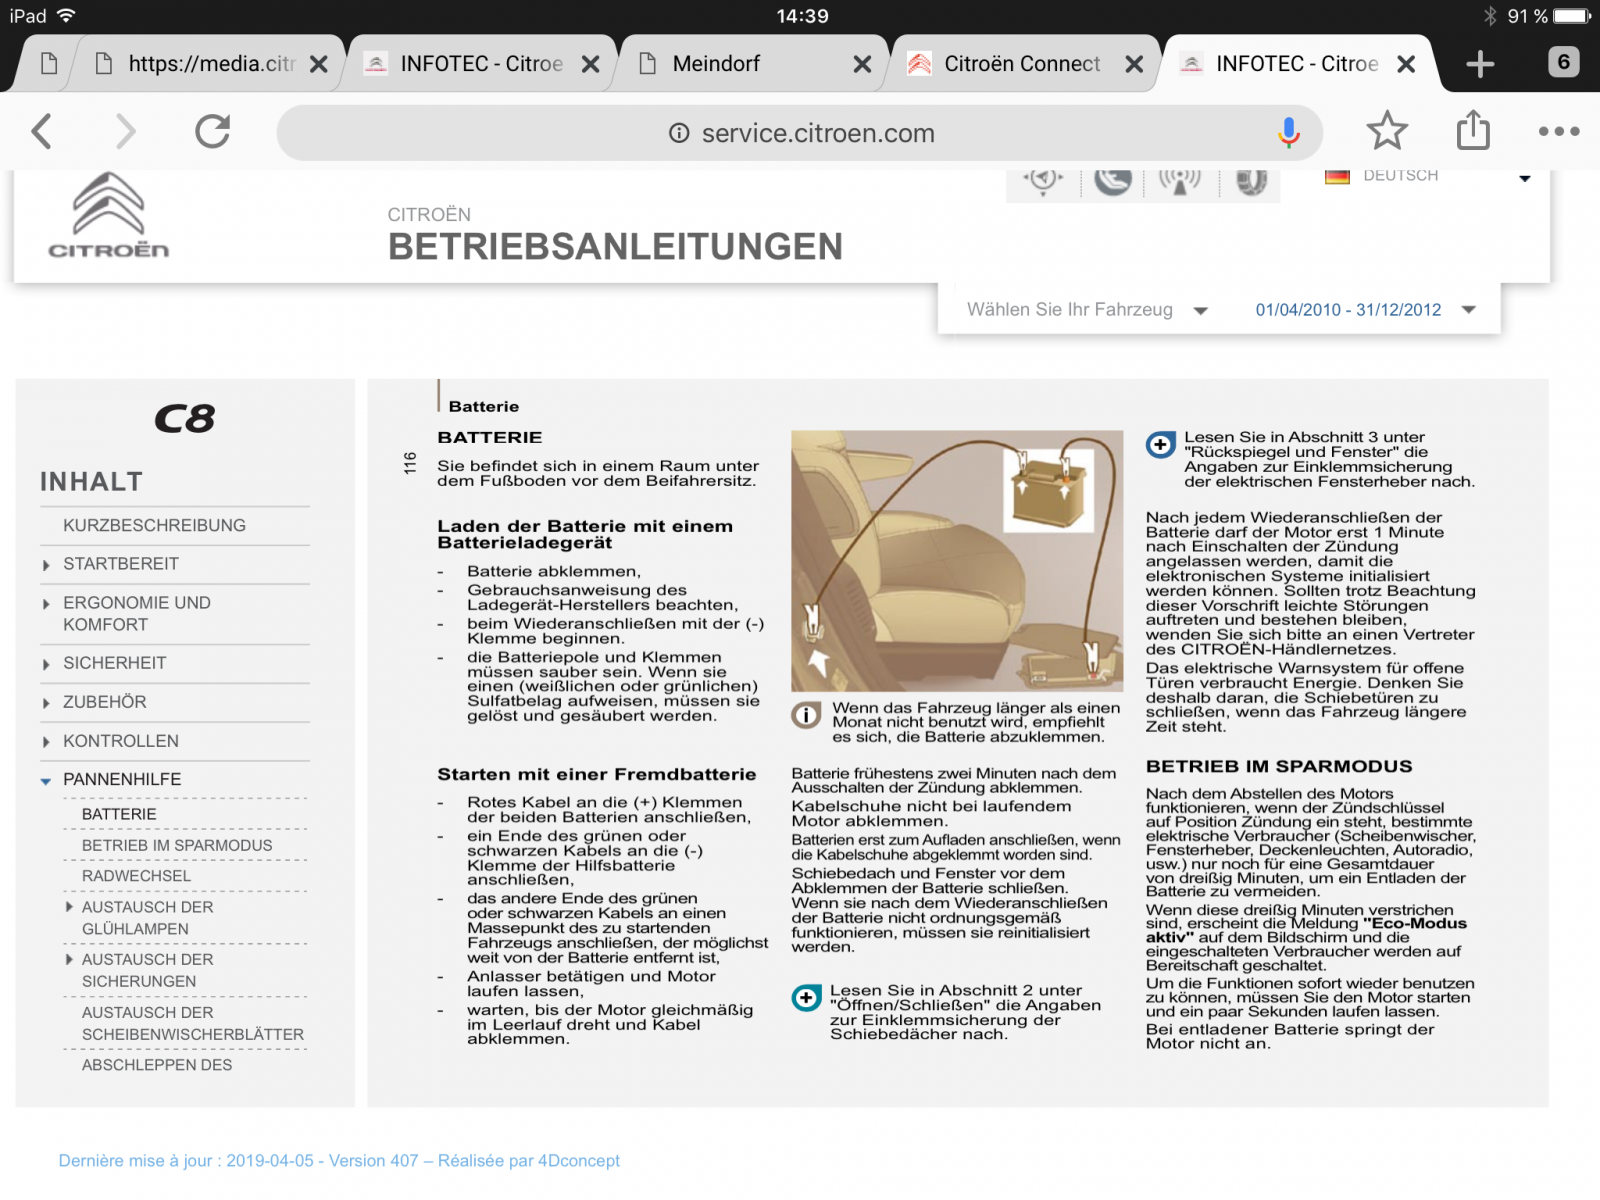Screen dimensions: 1600x1200
Task: Click the INHALT sidebar heading
Action: (91, 482)
